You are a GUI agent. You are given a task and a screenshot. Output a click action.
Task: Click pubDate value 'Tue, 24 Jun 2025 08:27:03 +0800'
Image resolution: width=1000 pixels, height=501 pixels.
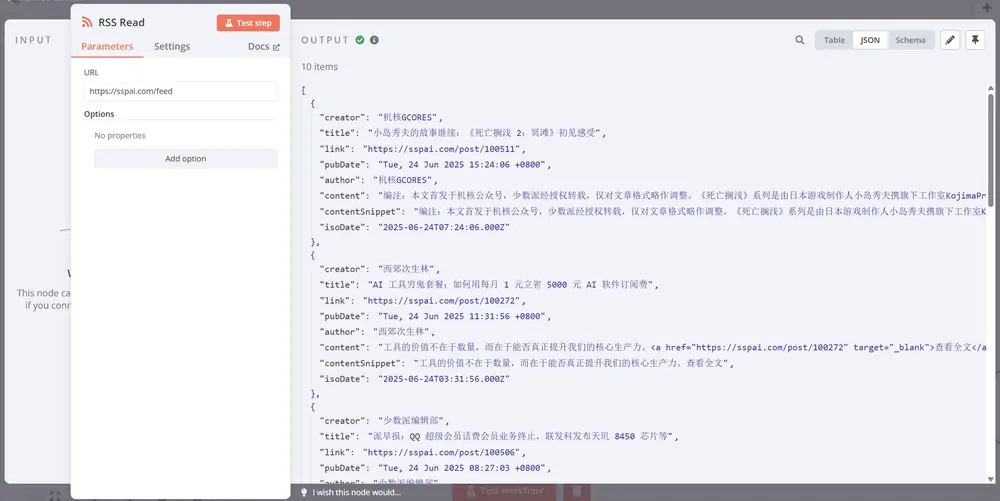click(x=464, y=468)
